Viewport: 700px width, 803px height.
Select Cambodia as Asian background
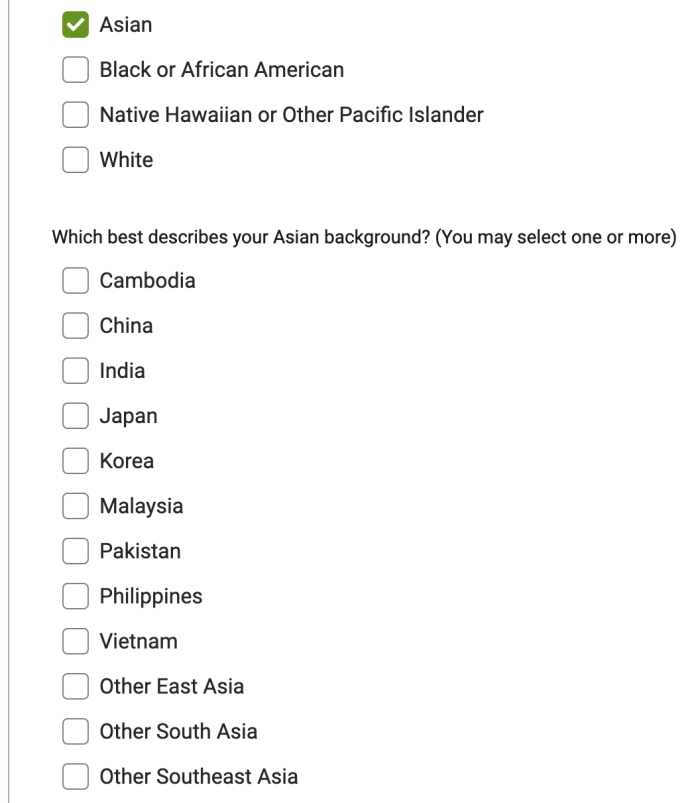tap(75, 280)
